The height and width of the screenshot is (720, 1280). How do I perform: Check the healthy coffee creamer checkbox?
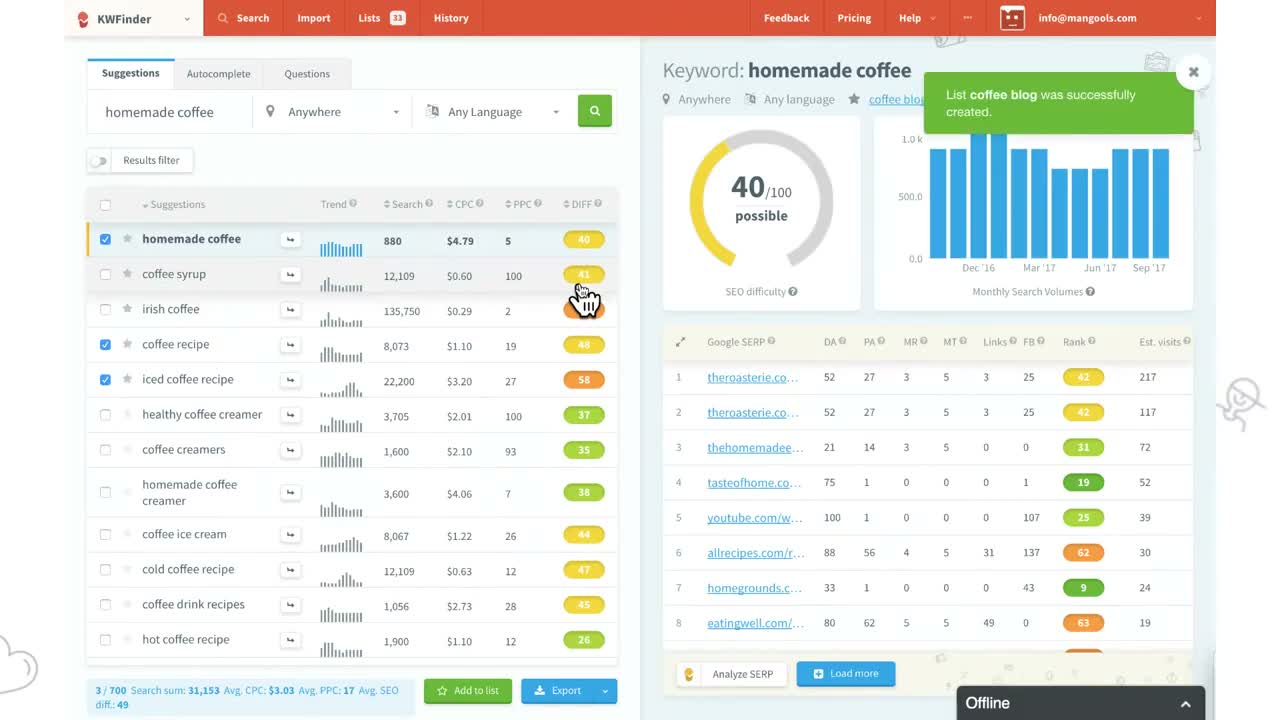coord(105,414)
